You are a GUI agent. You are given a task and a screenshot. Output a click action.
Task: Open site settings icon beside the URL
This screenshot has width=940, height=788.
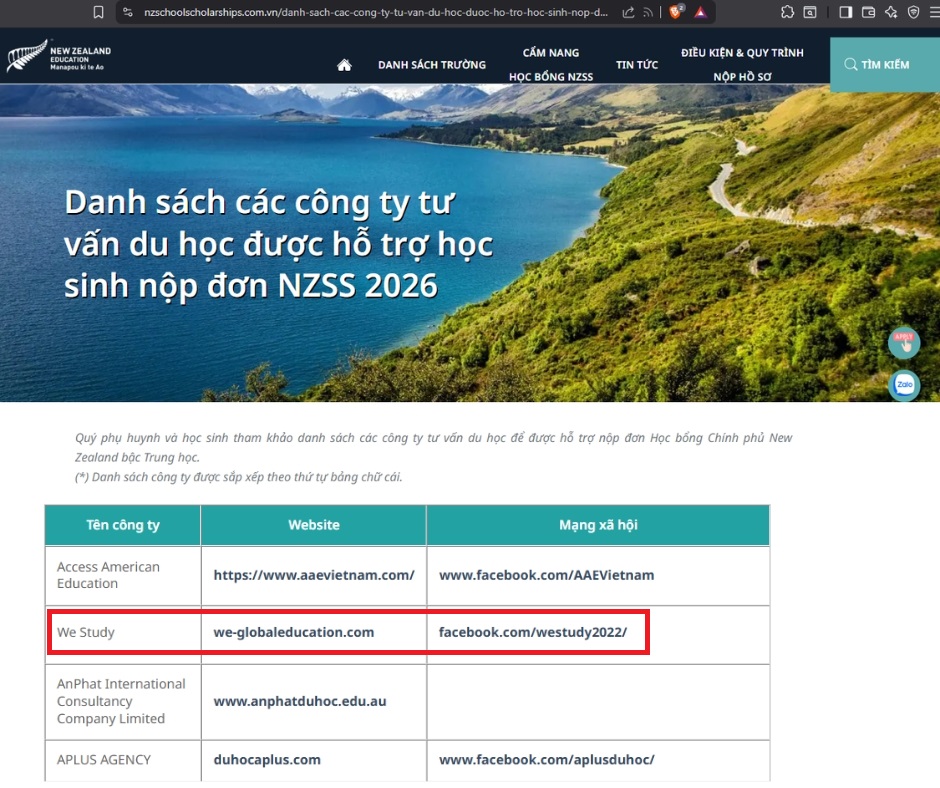pos(128,12)
